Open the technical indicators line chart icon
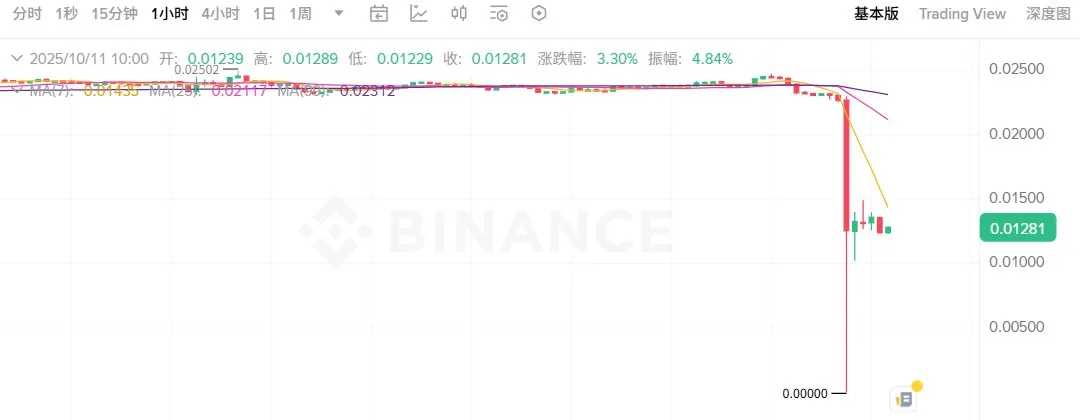Image resolution: width=1080 pixels, height=420 pixels. click(x=419, y=13)
